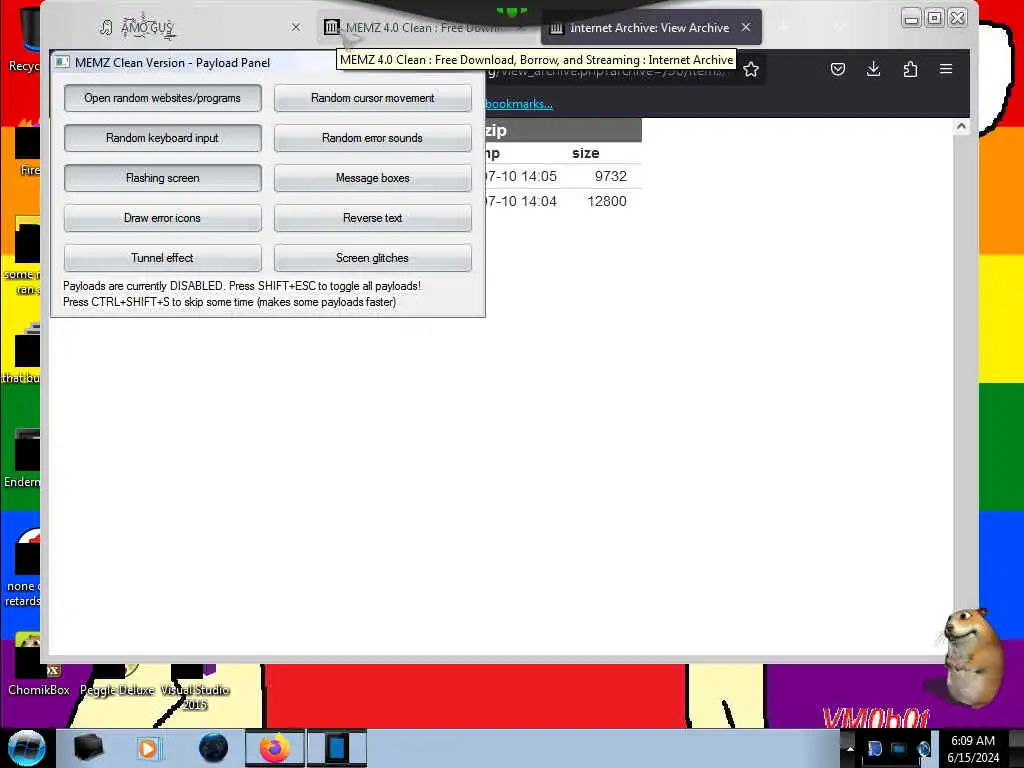1024x768 pixels.
Task: Select the Internet Archive: View Archive tab
Action: 650,27
